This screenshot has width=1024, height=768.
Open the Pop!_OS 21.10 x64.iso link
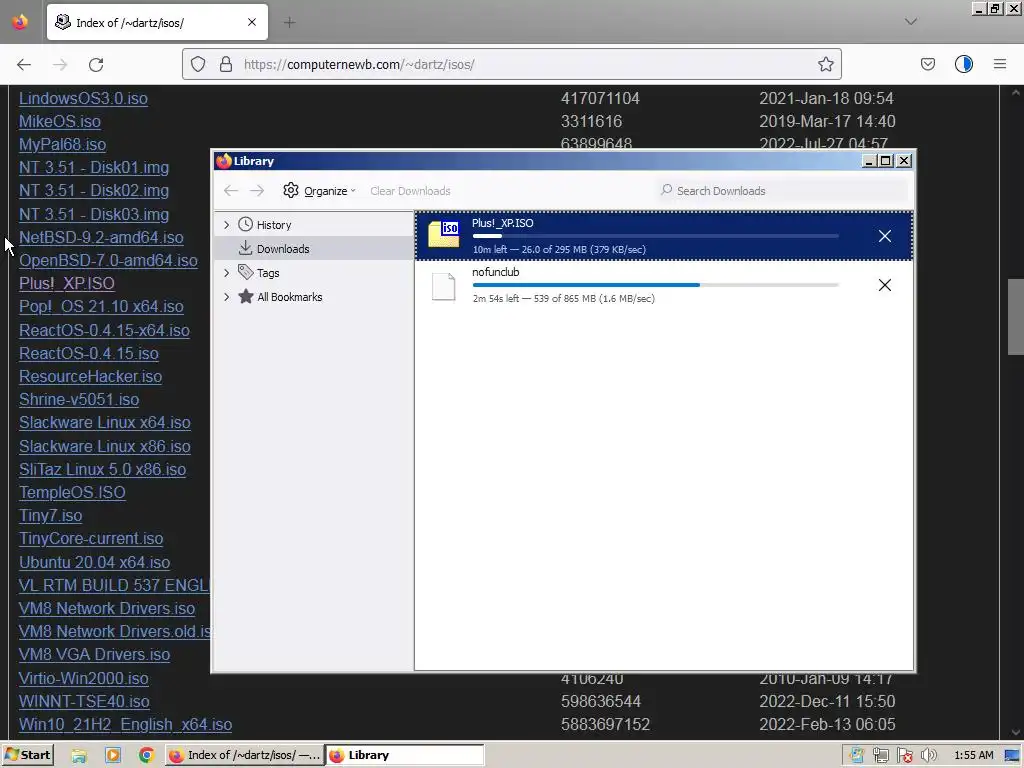(101, 307)
